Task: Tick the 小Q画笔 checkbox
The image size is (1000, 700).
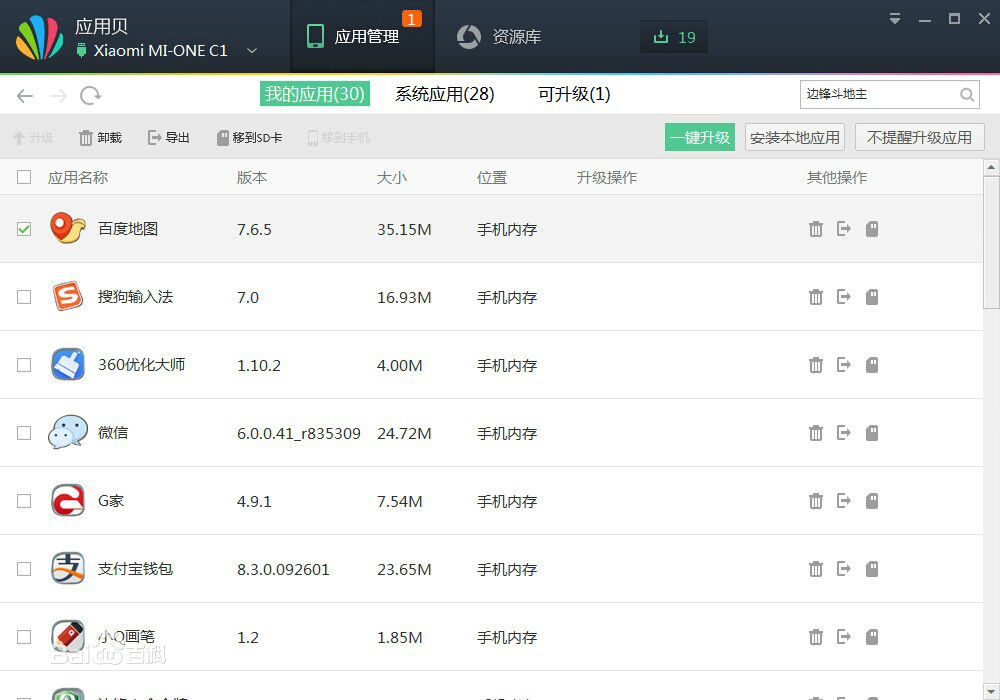Action: click(x=24, y=638)
